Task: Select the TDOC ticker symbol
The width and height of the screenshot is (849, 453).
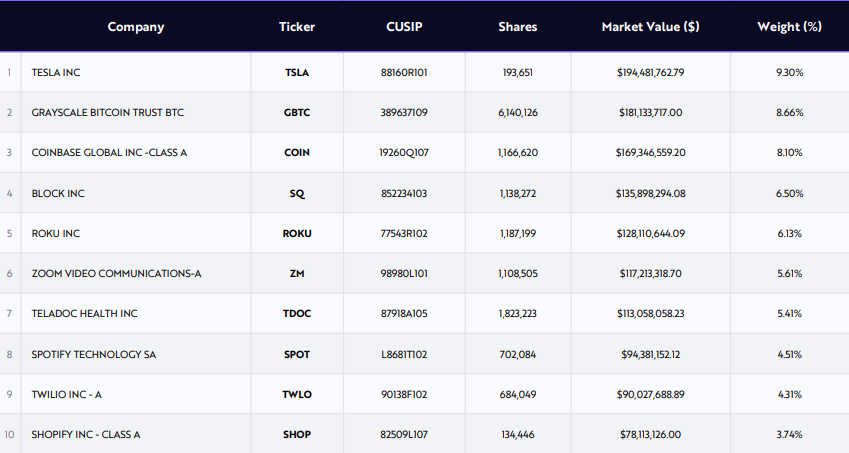Action: pyautogui.click(x=297, y=313)
